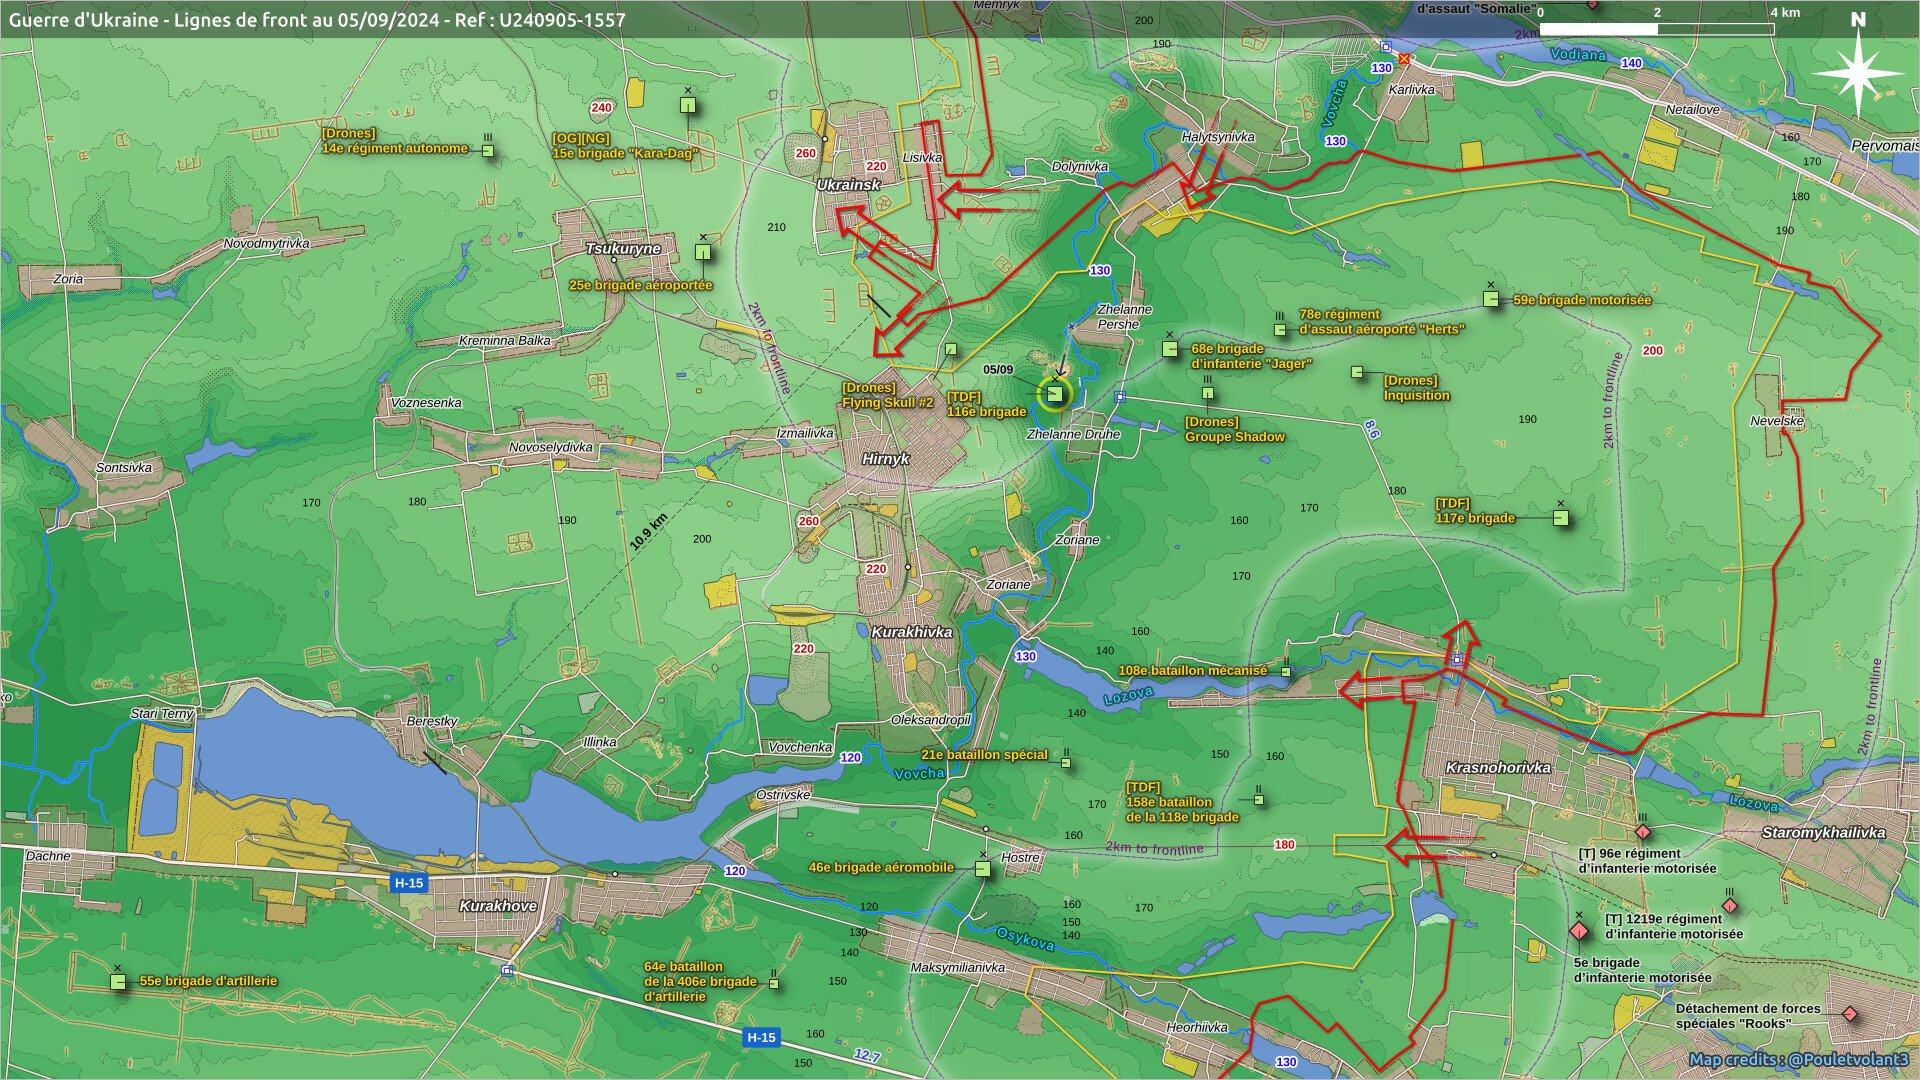Click the Maksymilianivka village label
The image size is (1920, 1080).
[x=957, y=967]
